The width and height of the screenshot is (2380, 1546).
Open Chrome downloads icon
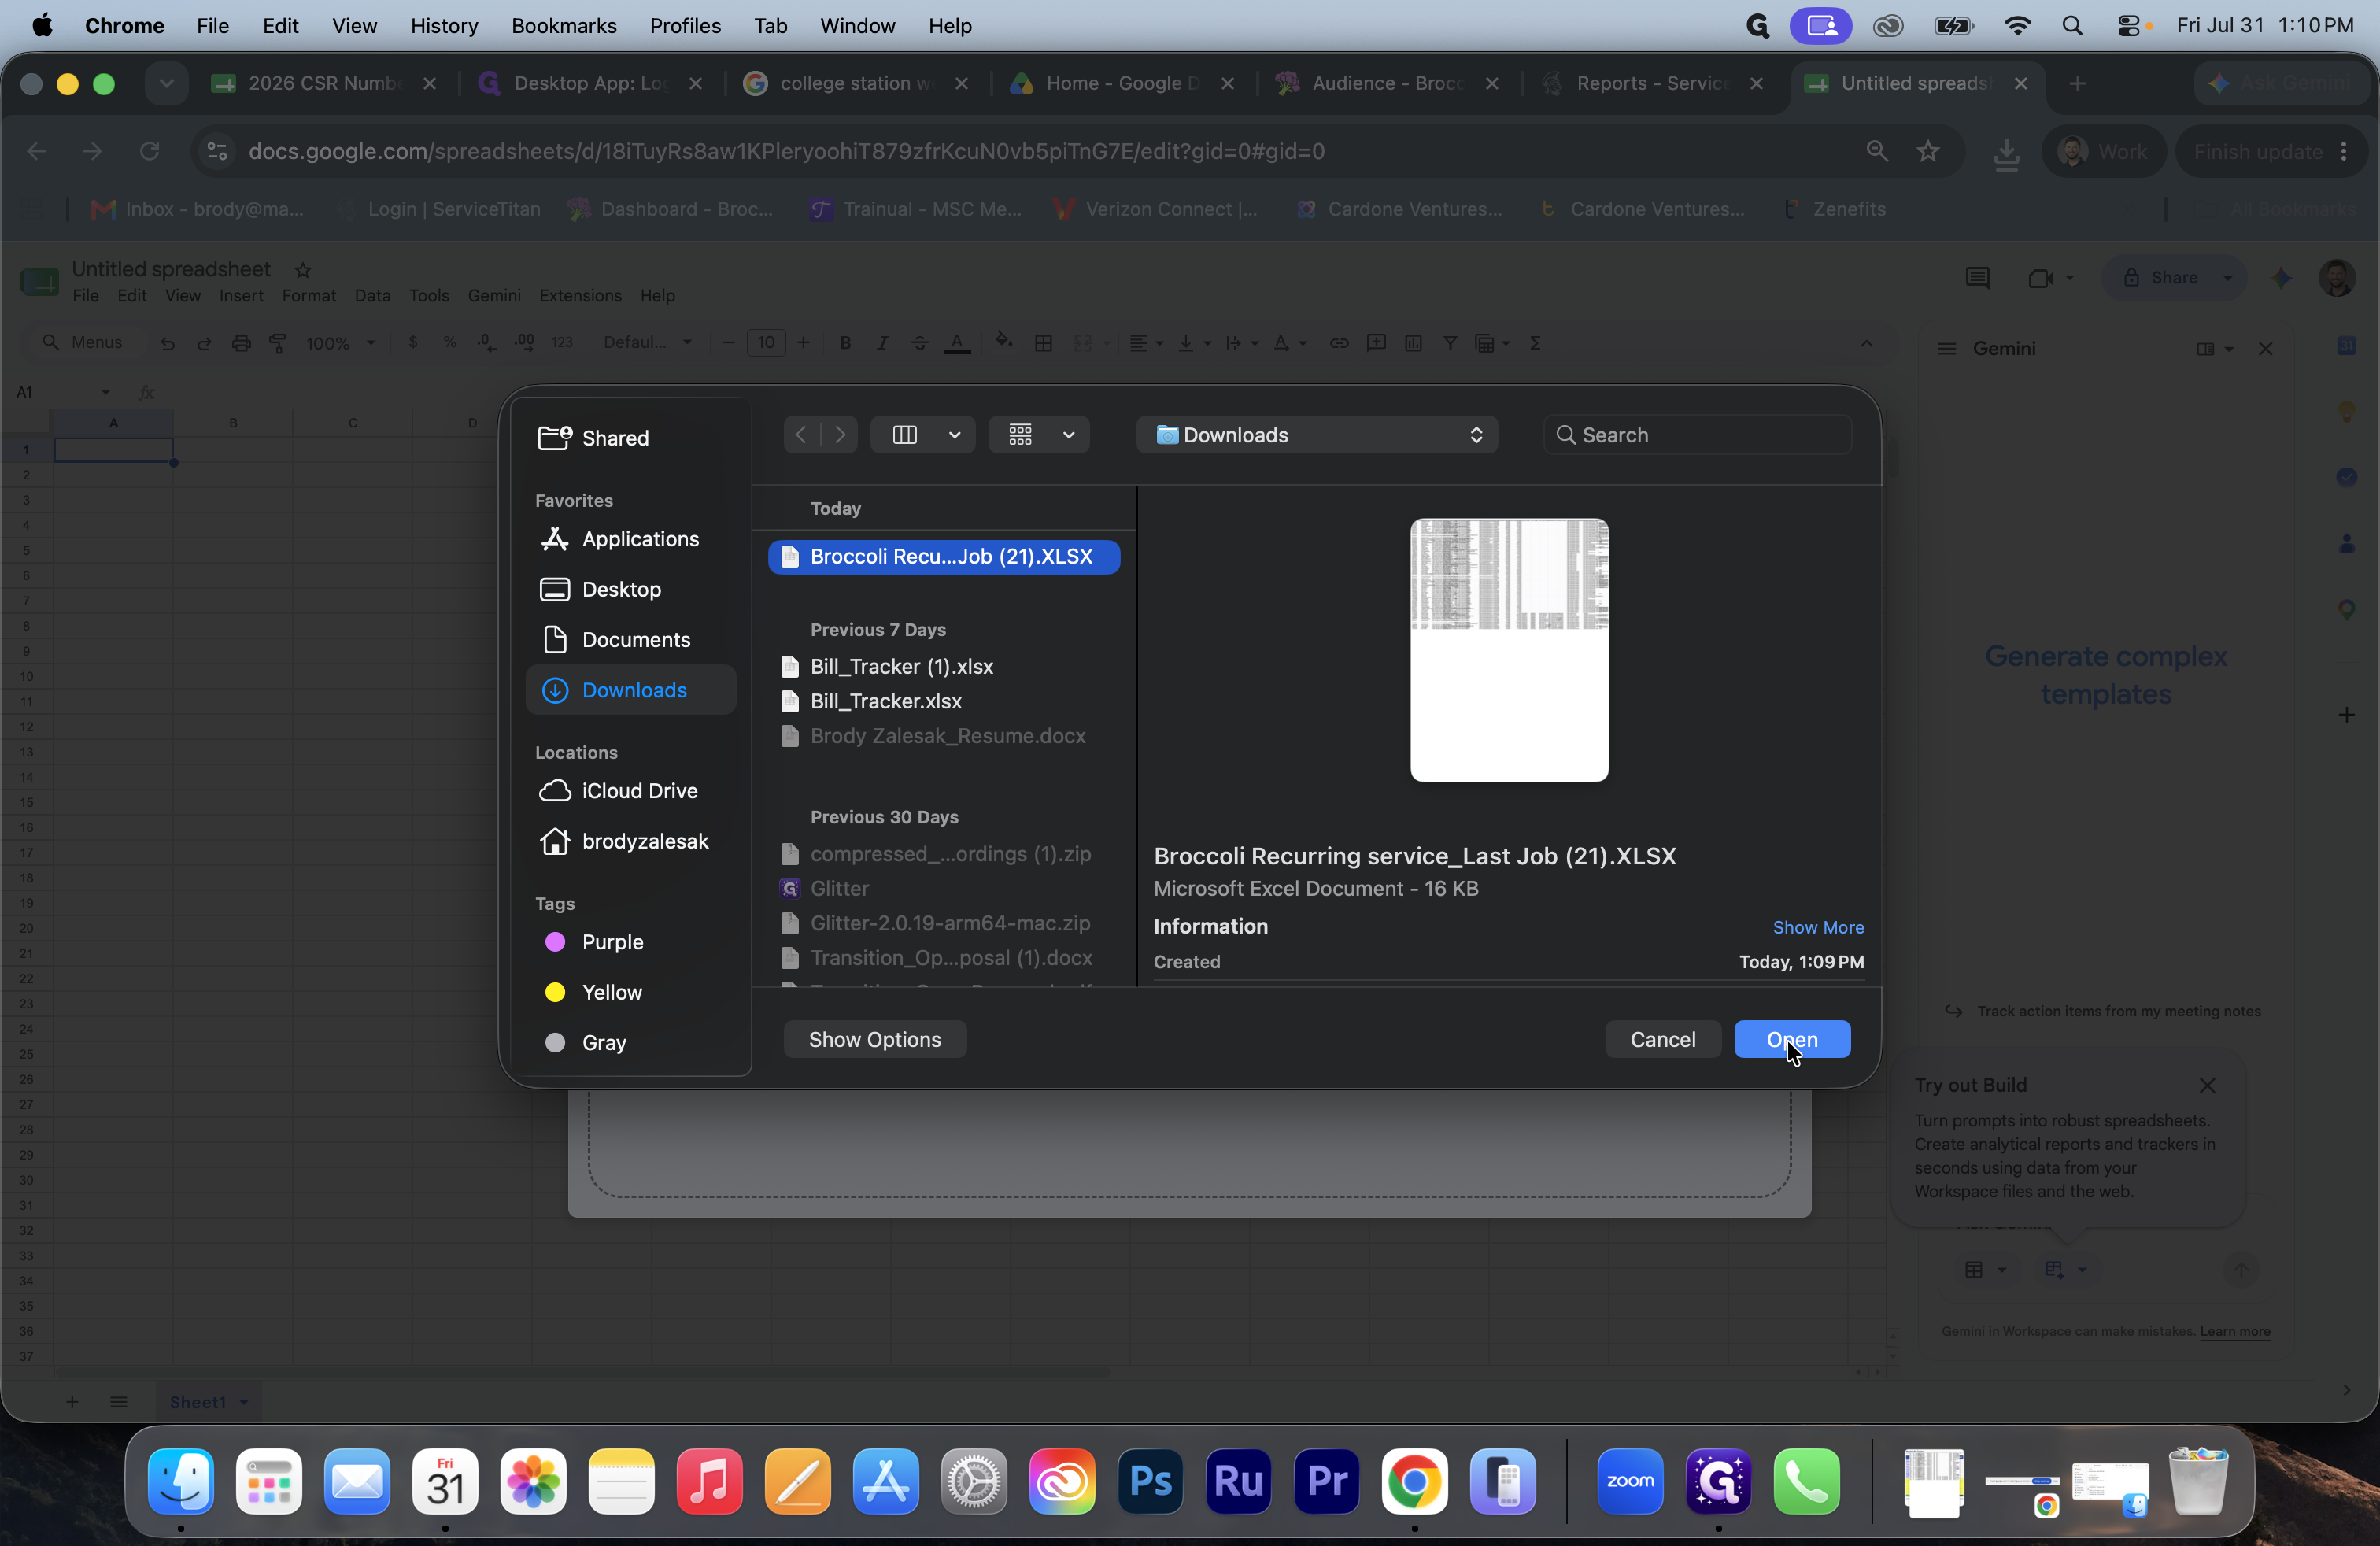pyautogui.click(x=2006, y=153)
